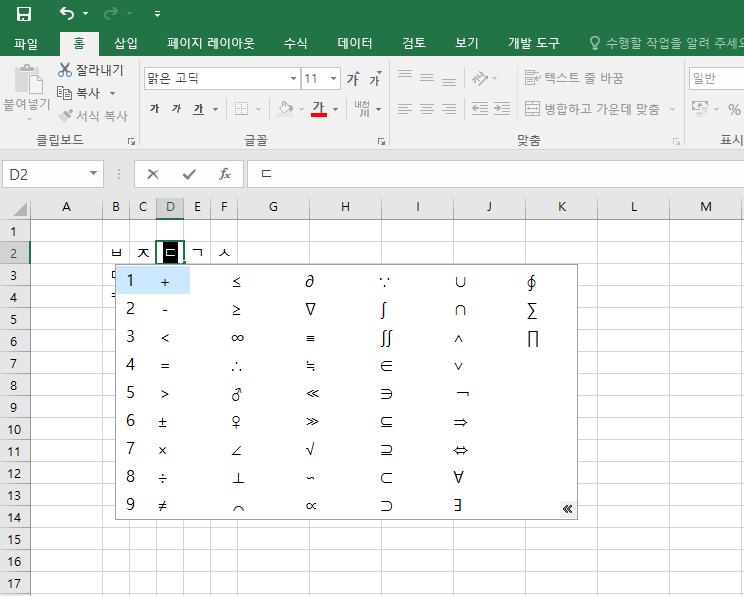
Task: Click the align right icon
Action: (x=449, y=109)
